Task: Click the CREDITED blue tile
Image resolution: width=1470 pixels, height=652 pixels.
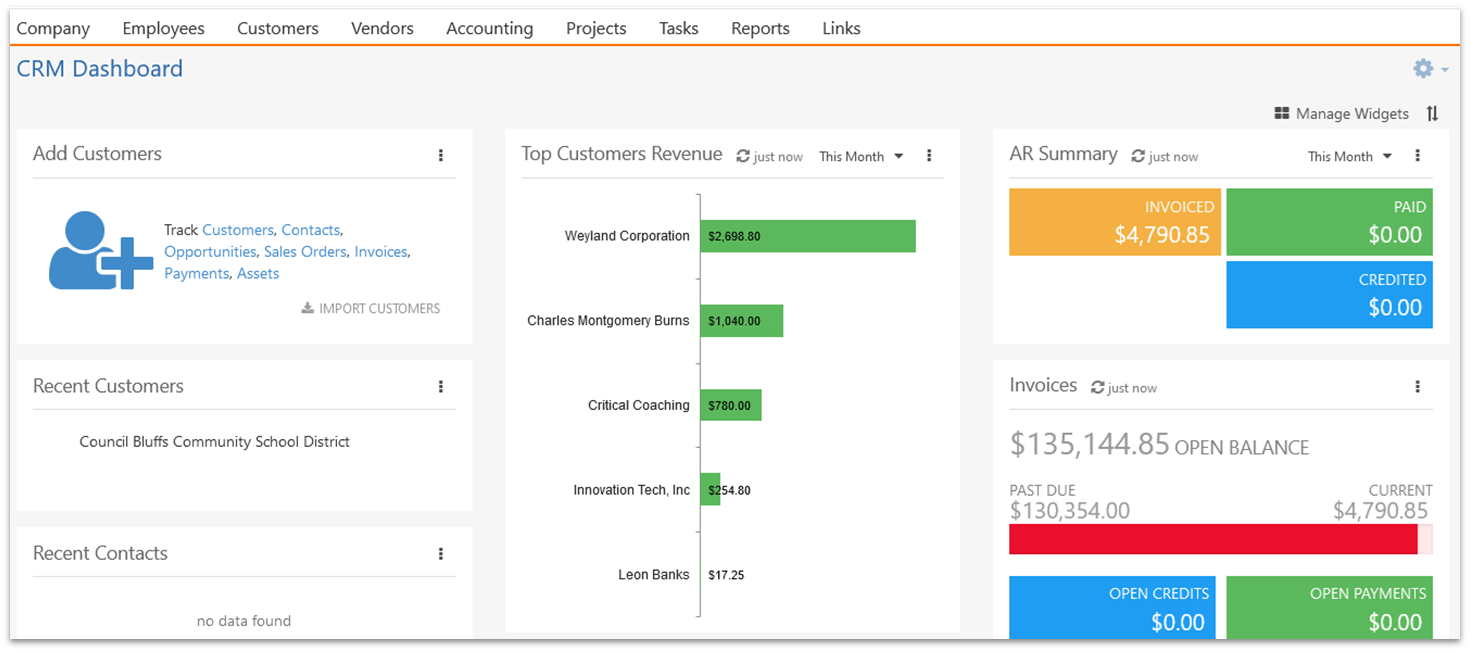Action: tap(1329, 295)
